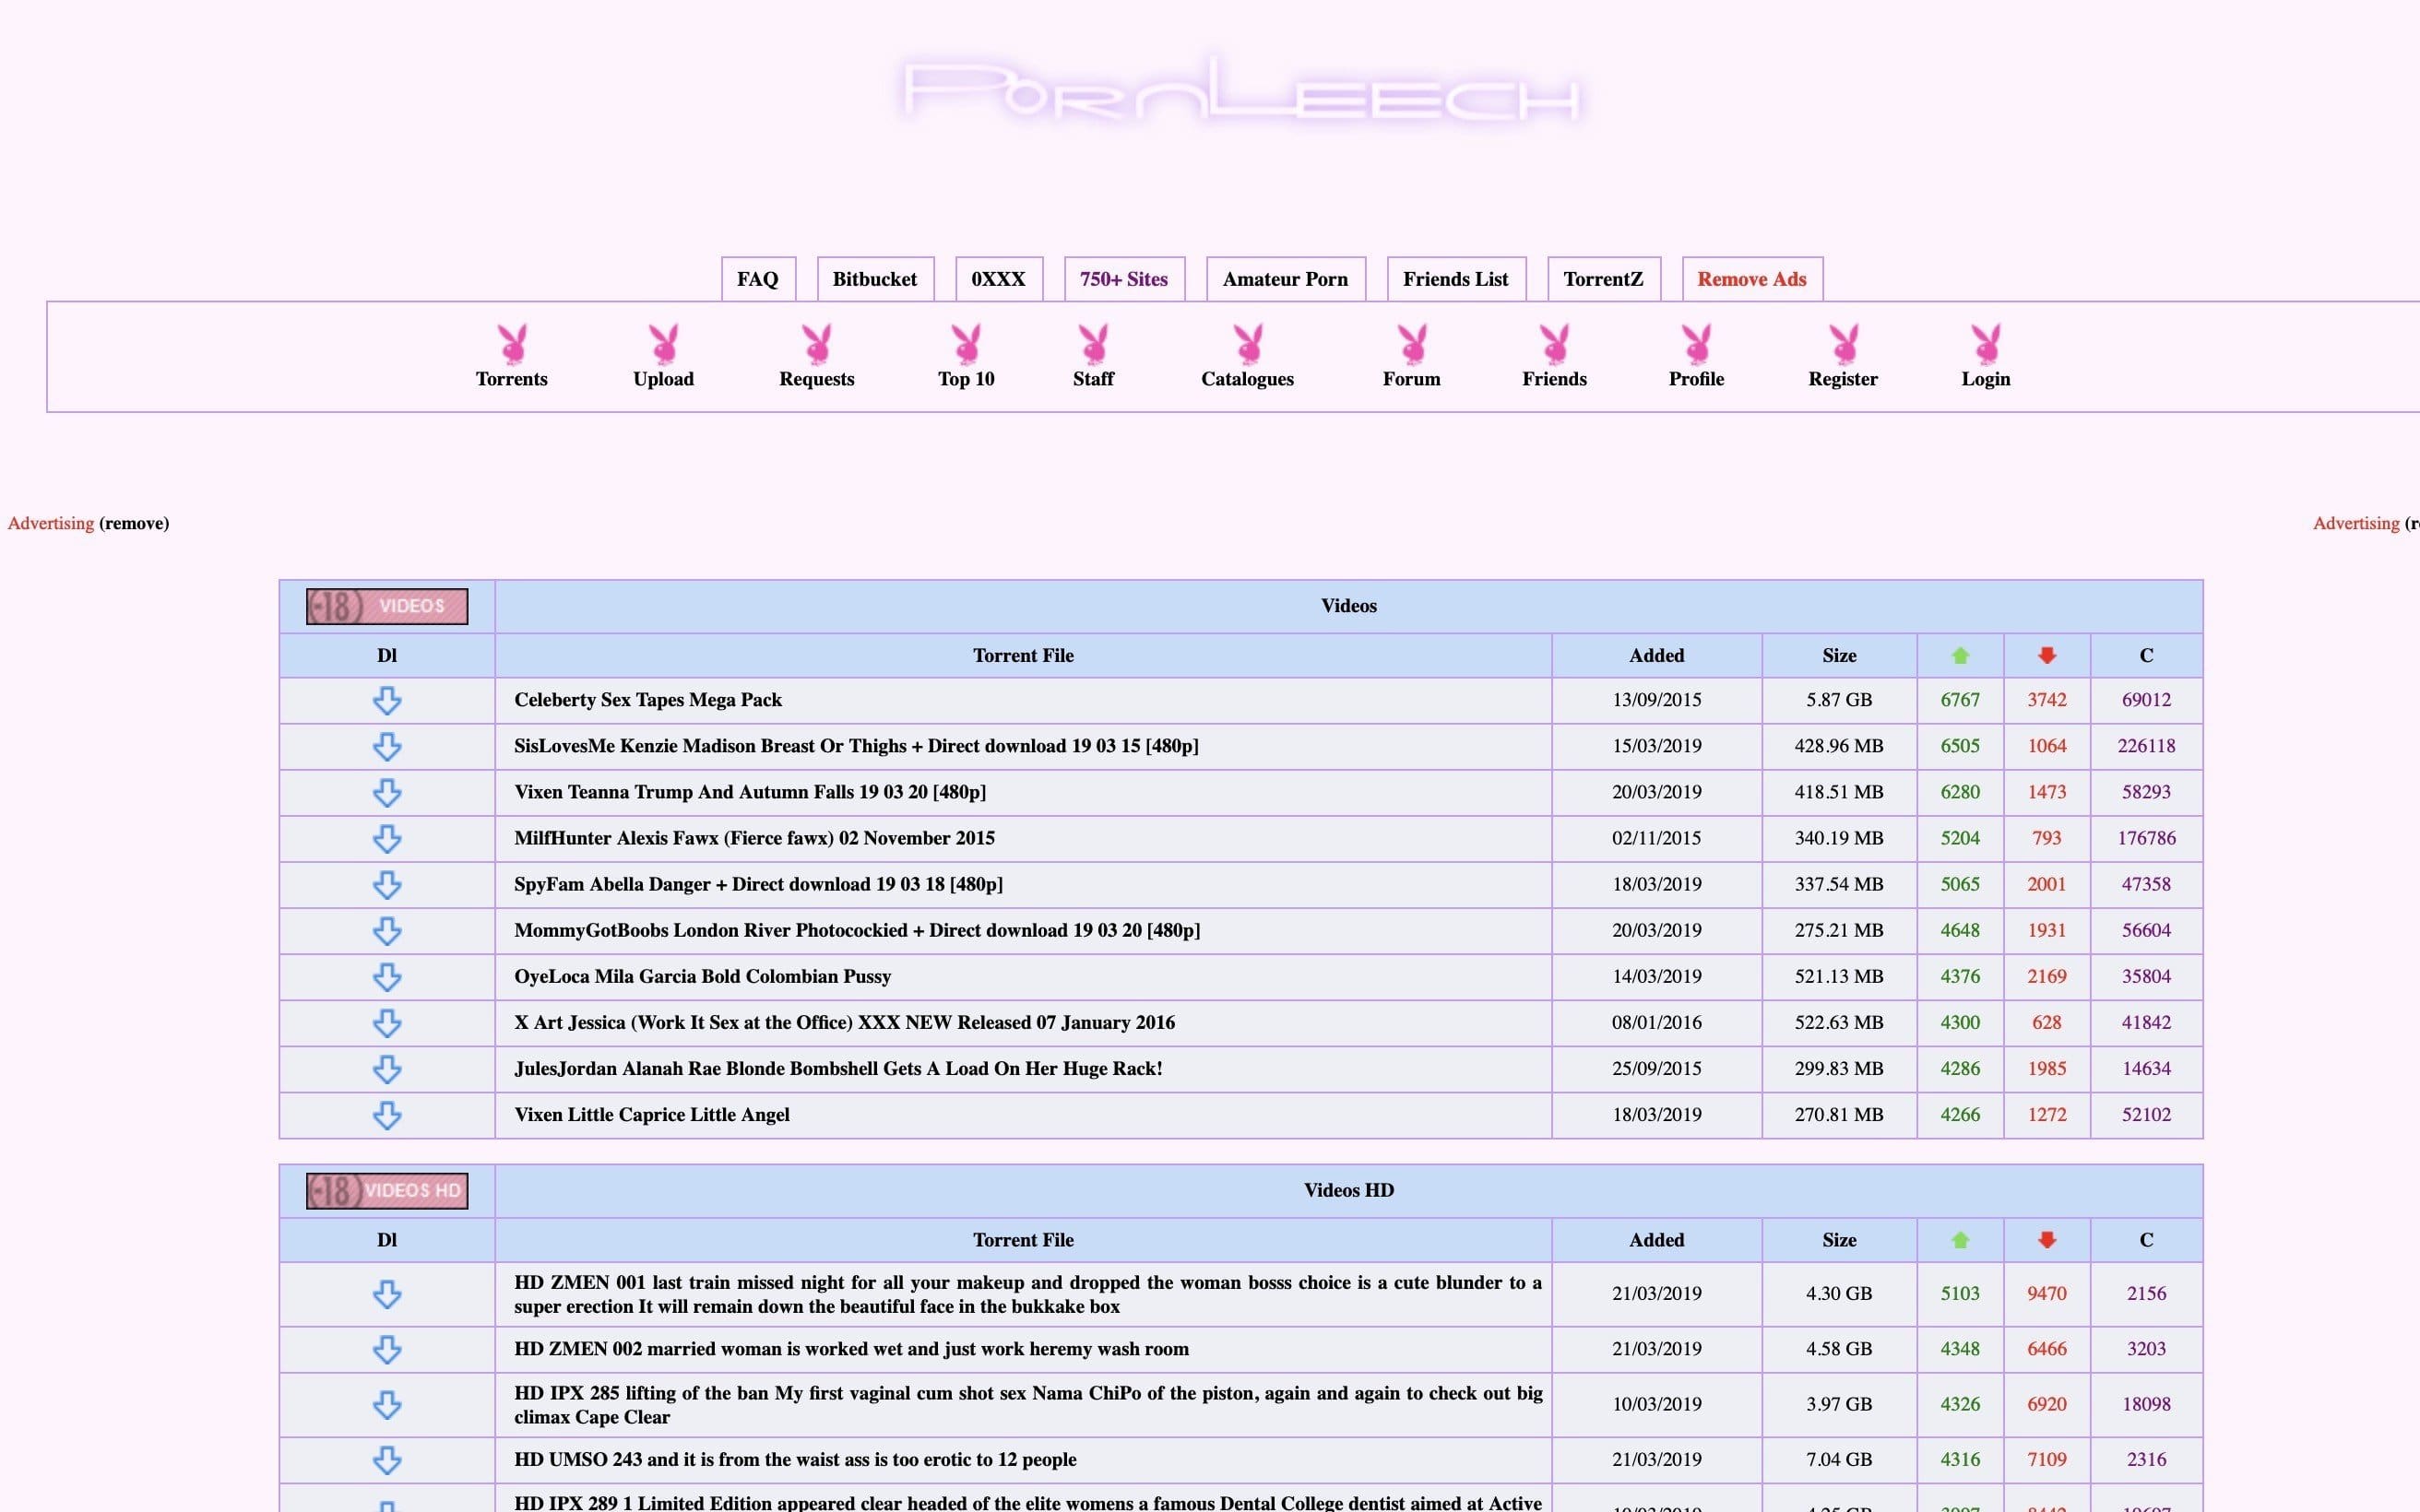Click the added date 13/09/2015

pos(1657,700)
